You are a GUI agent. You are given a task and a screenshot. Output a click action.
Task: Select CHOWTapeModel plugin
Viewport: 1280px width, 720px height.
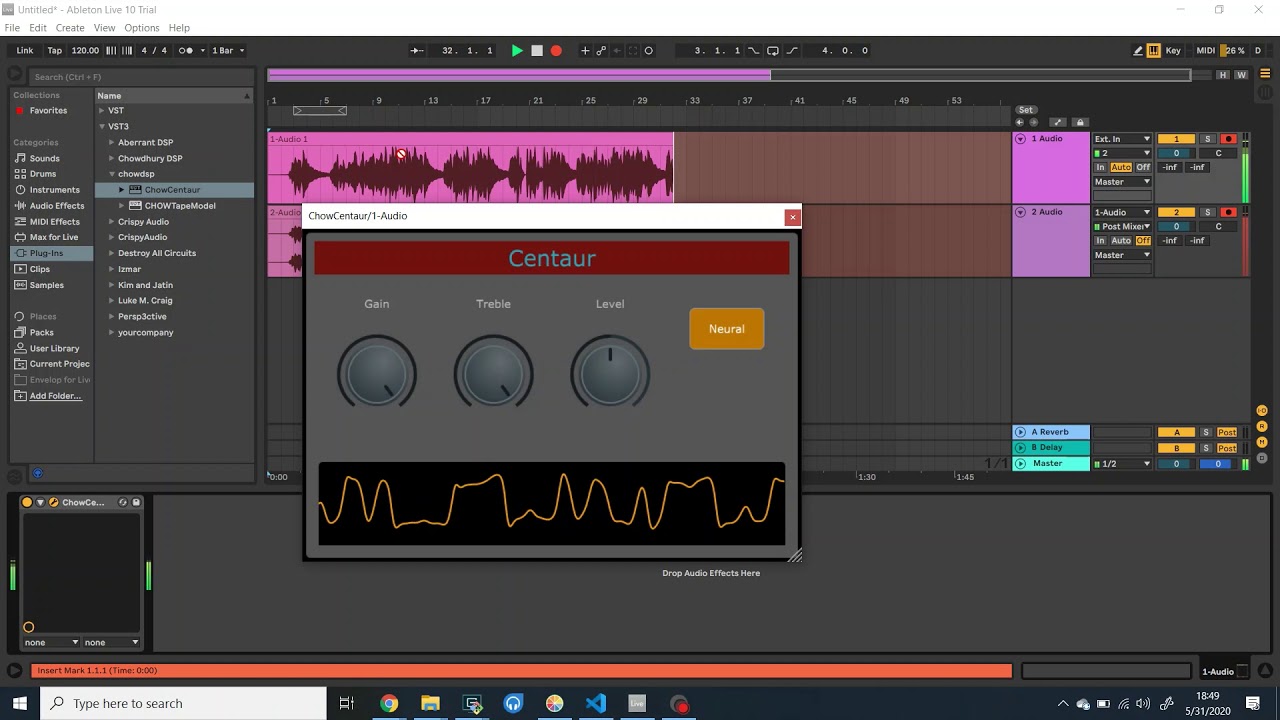pos(180,206)
